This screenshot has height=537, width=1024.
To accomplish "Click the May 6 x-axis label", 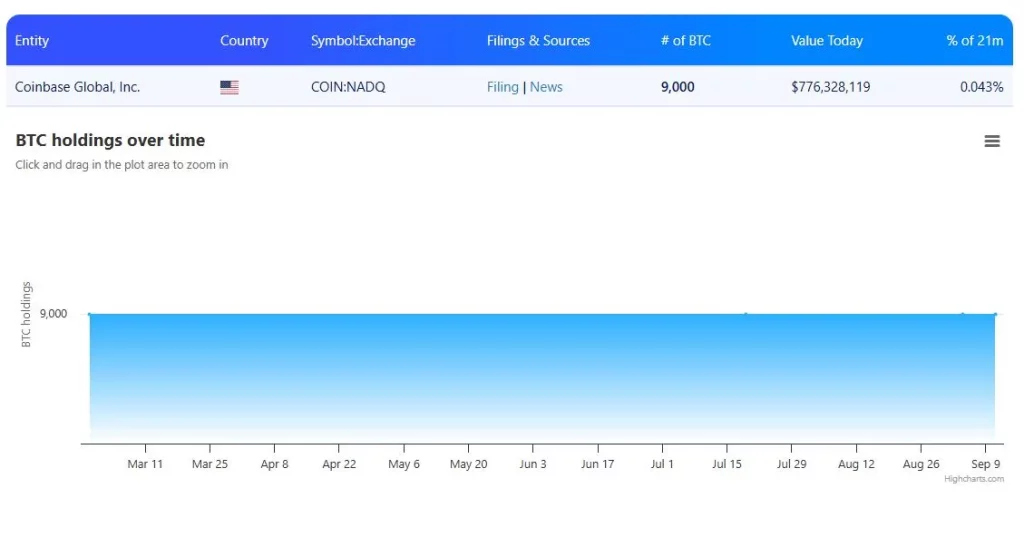I will pos(404,464).
